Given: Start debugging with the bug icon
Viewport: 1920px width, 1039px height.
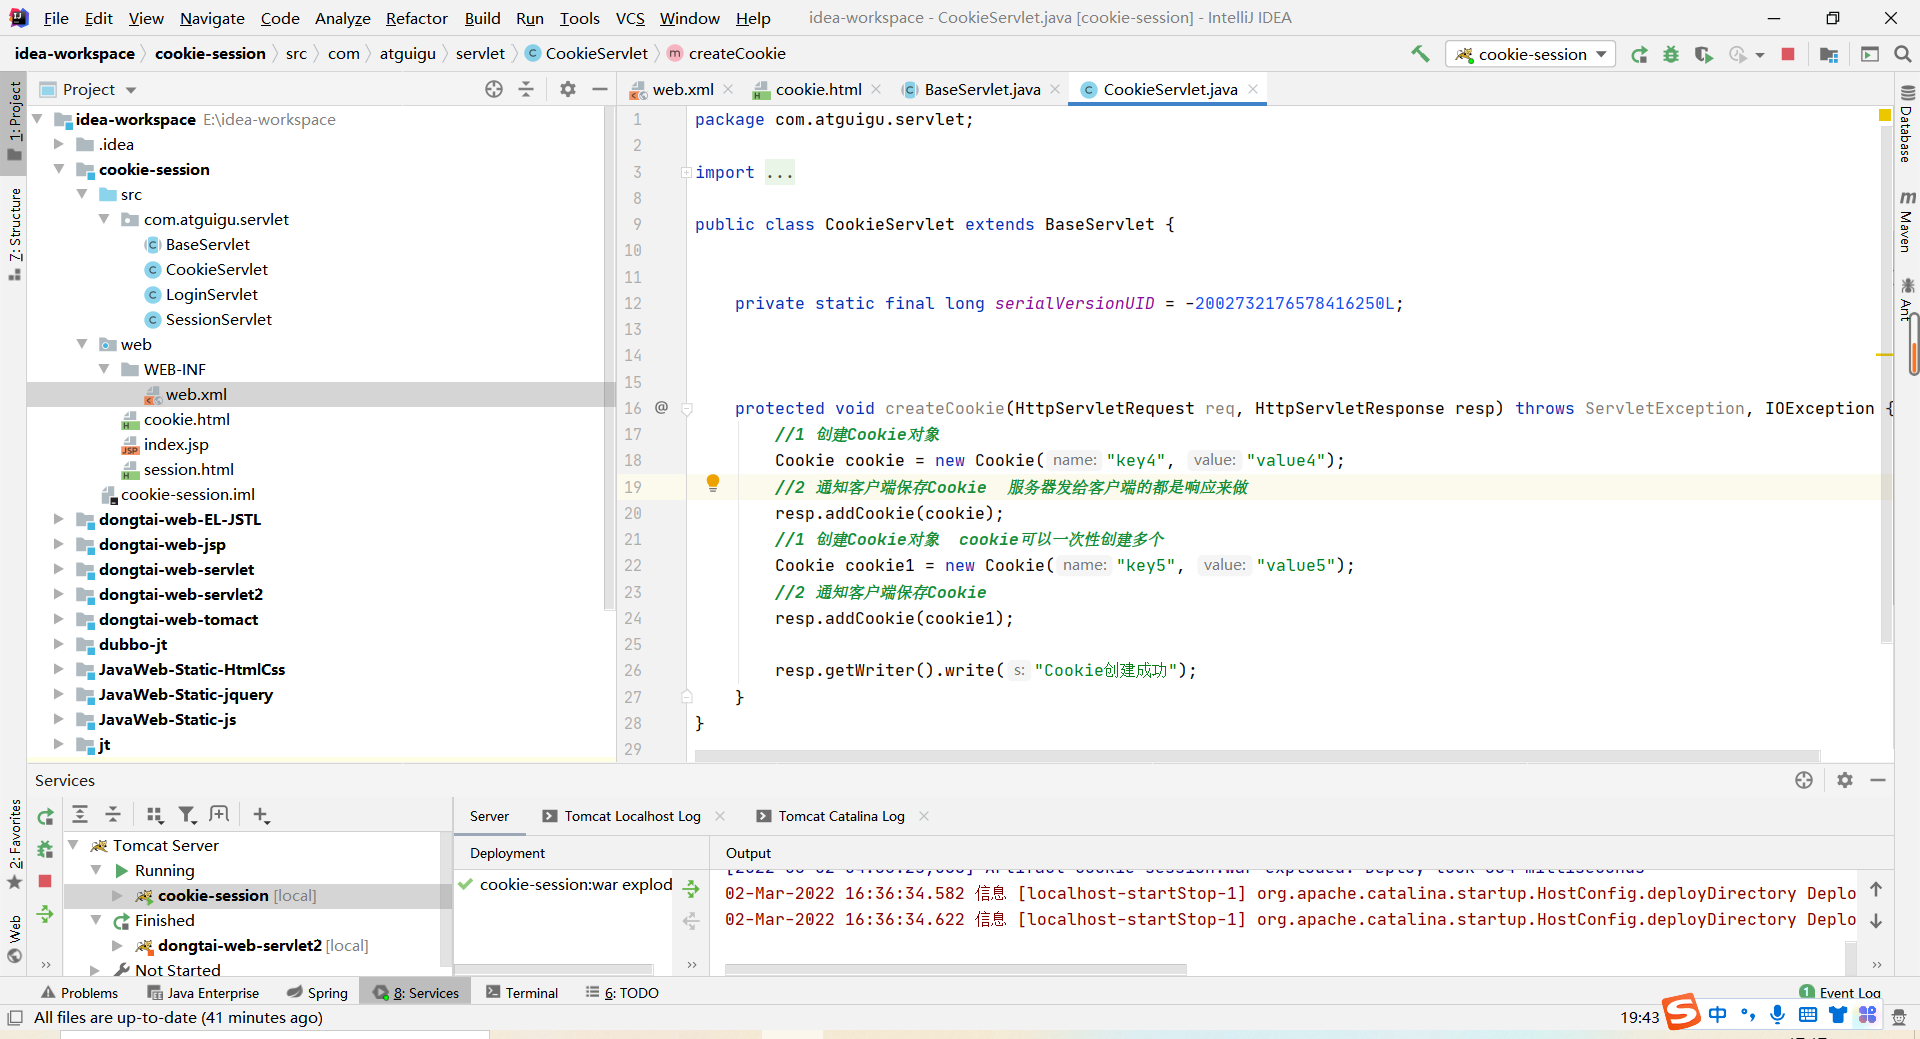Looking at the screenshot, I should tap(1671, 54).
